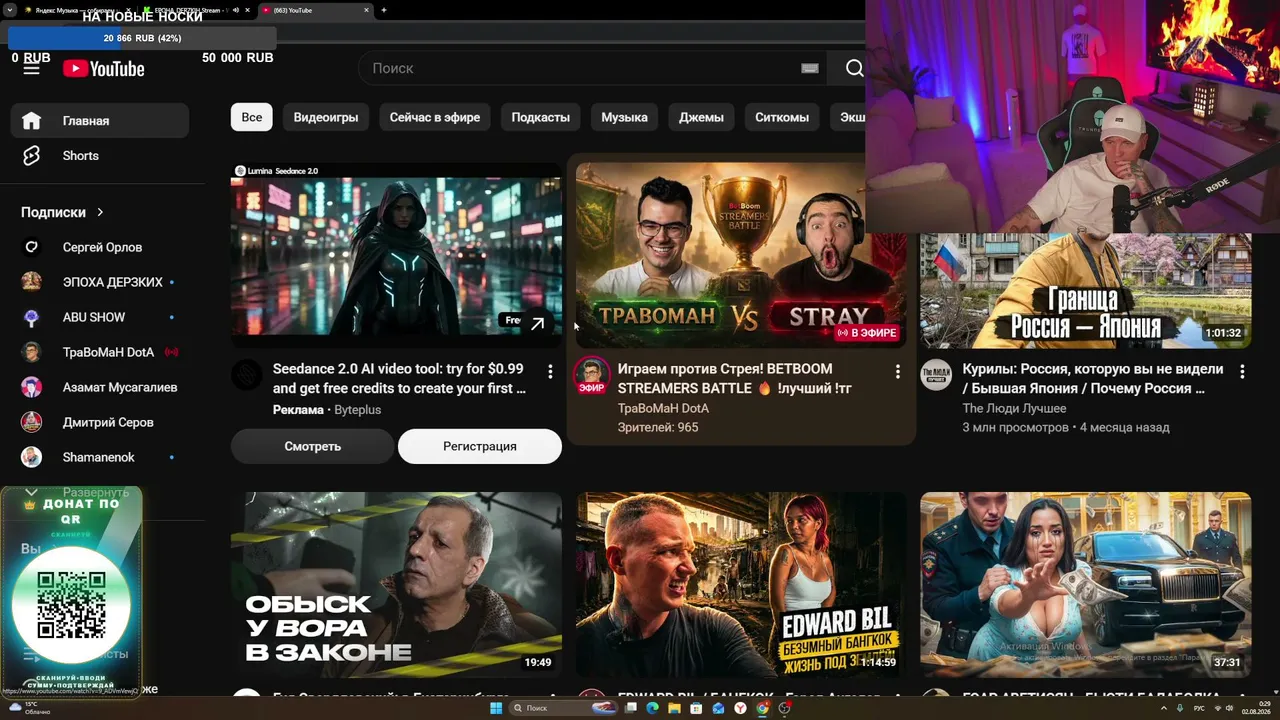Open the weather widget showing 15°C
The height and width of the screenshot is (720, 1280).
click(28, 708)
